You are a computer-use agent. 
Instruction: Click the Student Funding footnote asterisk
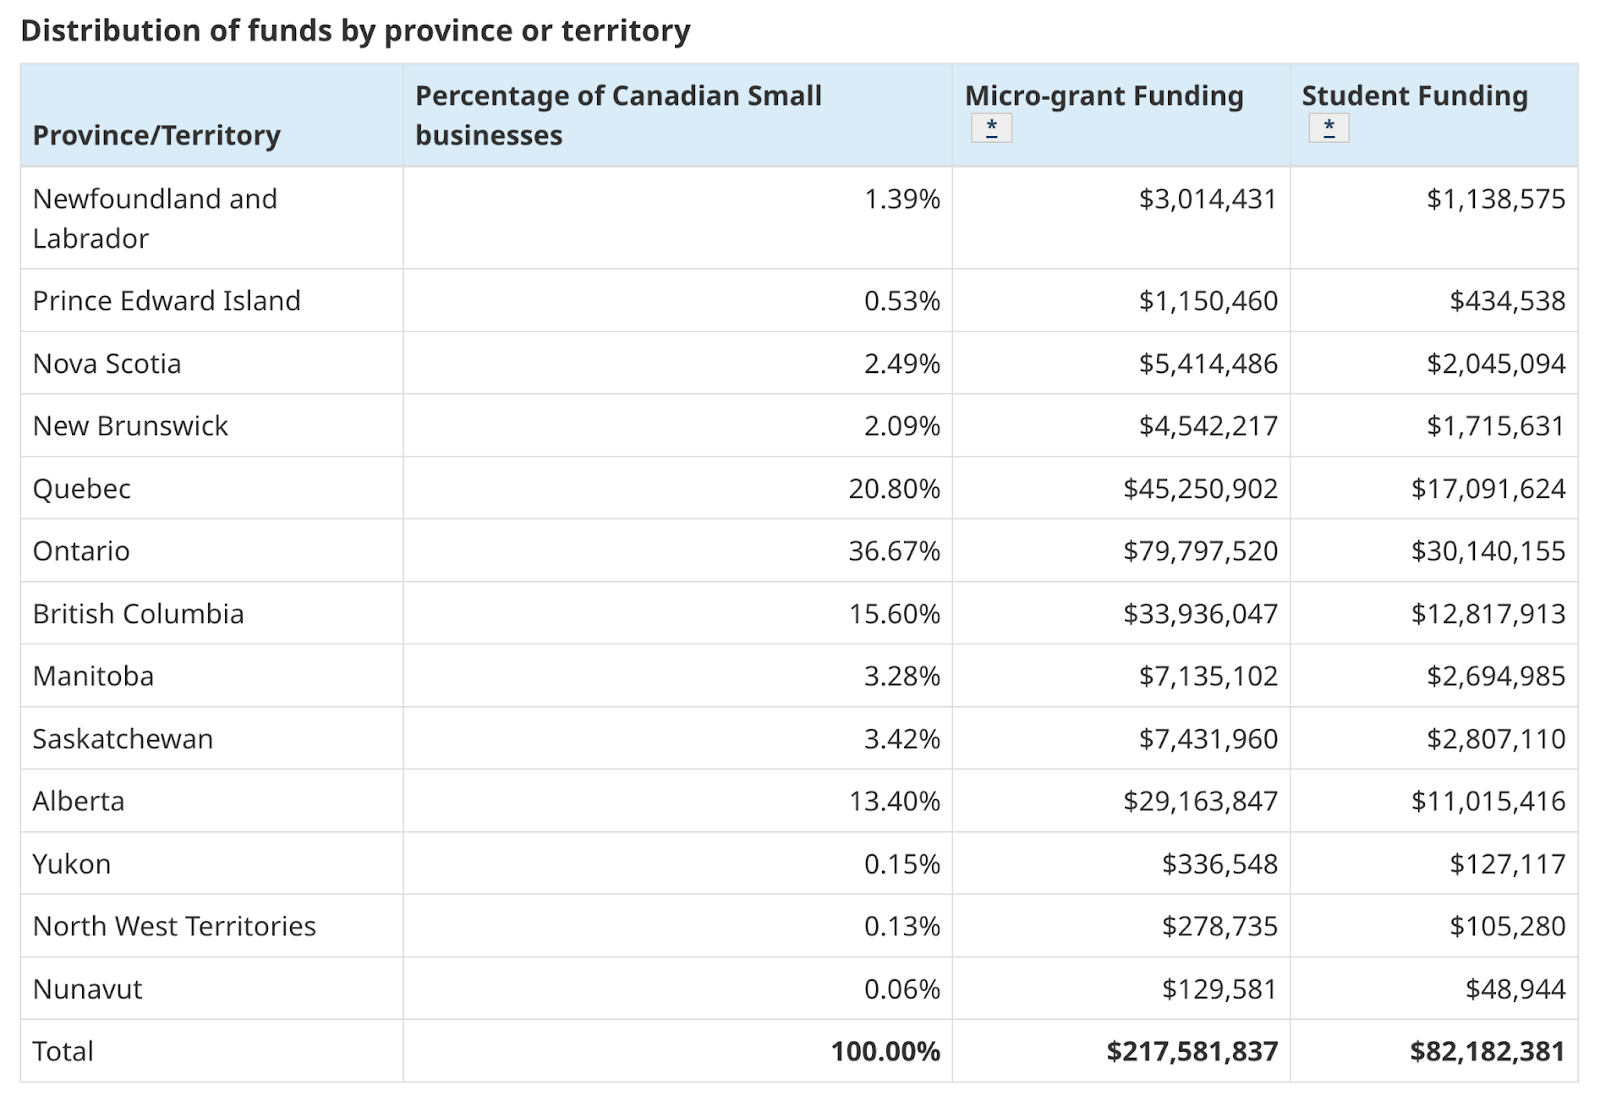(x=1328, y=128)
